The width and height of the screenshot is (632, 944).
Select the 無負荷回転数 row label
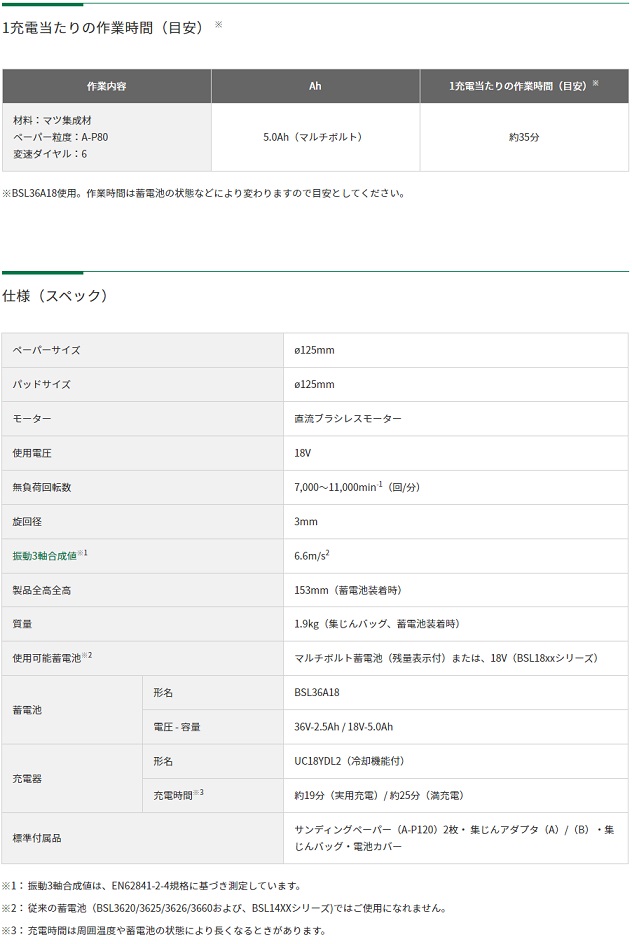(42, 487)
